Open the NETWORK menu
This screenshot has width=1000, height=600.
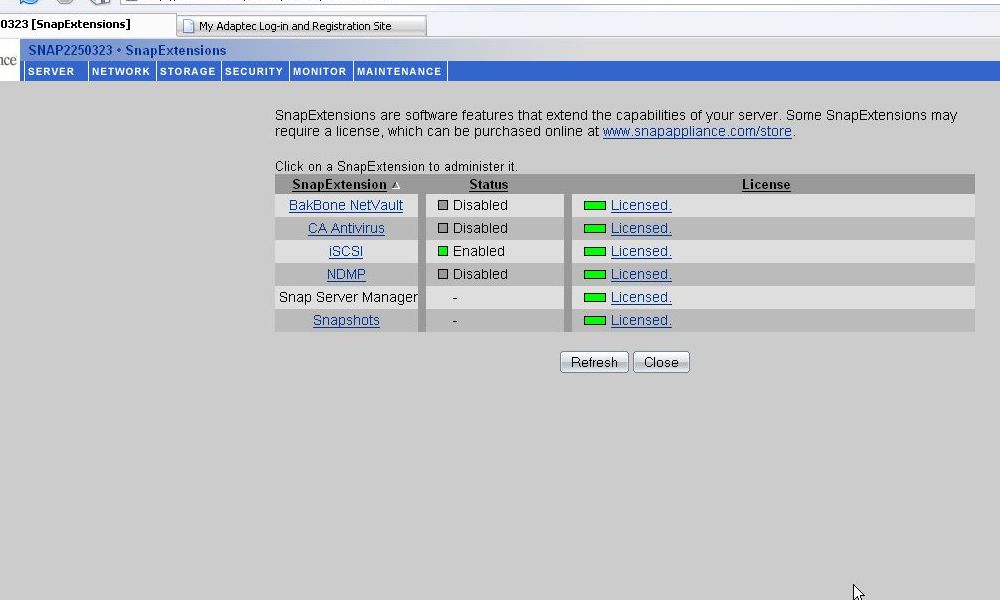click(x=121, y=71)
